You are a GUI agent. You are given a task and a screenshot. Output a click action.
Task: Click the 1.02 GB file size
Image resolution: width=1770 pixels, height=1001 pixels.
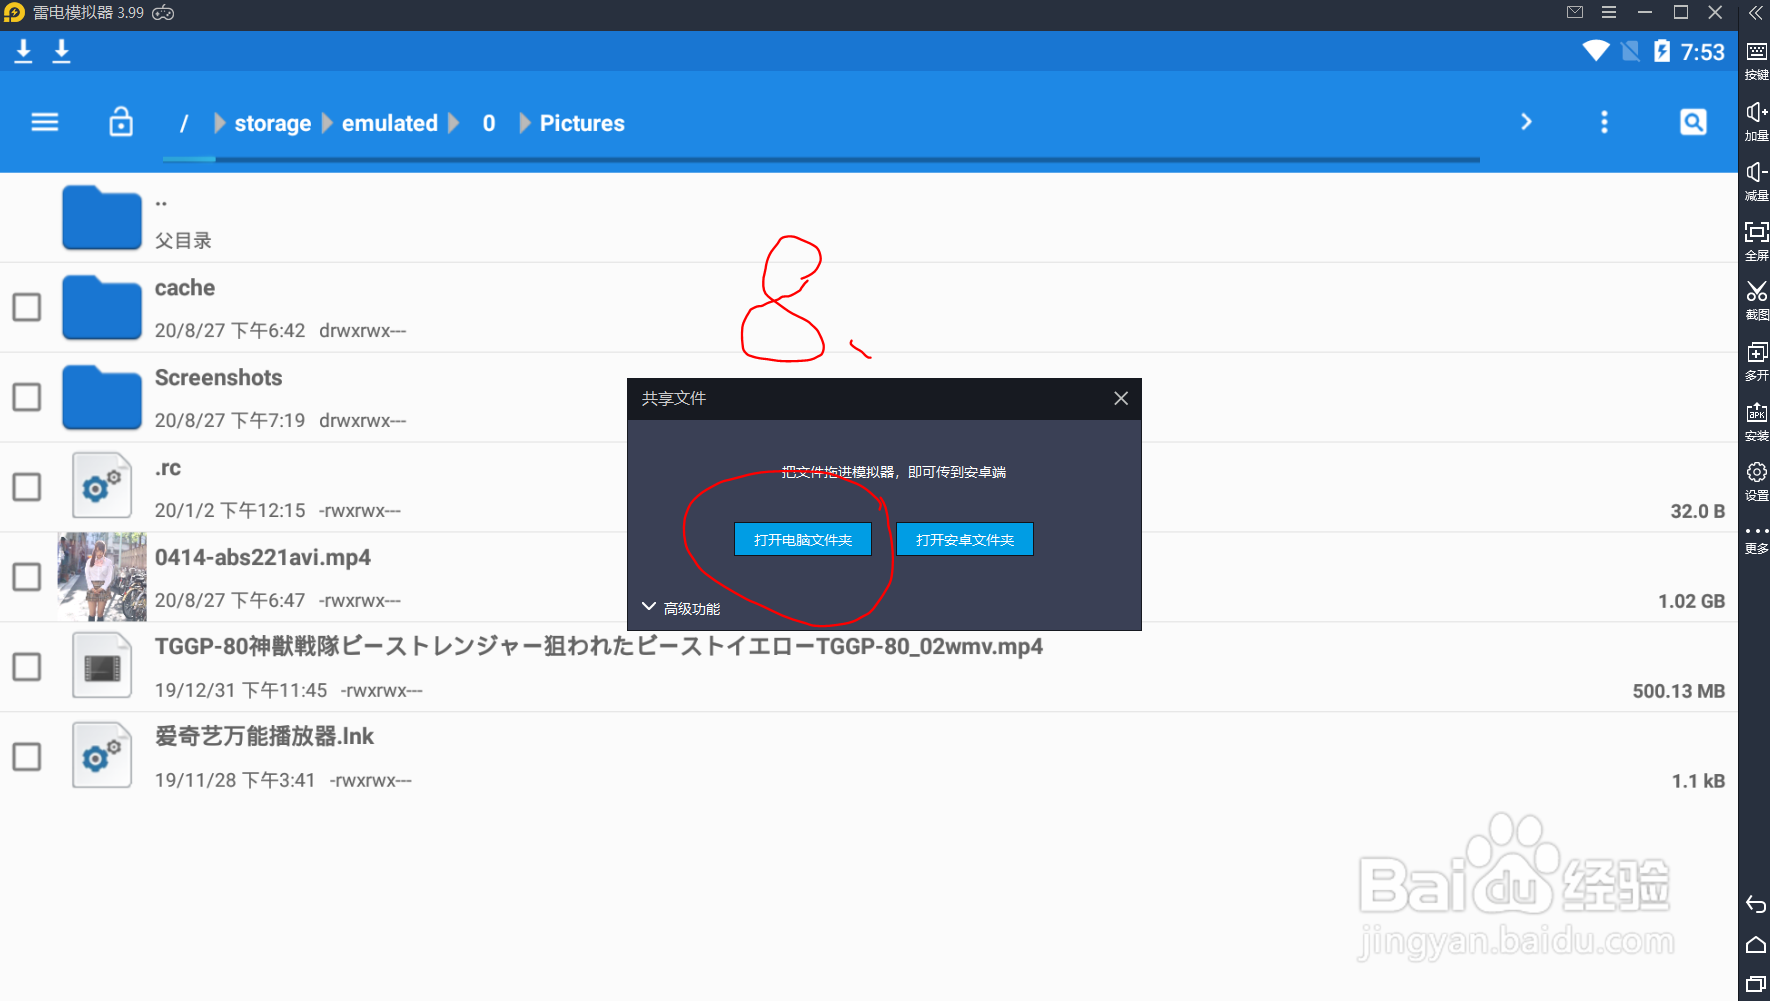[x=1691, y=601]
